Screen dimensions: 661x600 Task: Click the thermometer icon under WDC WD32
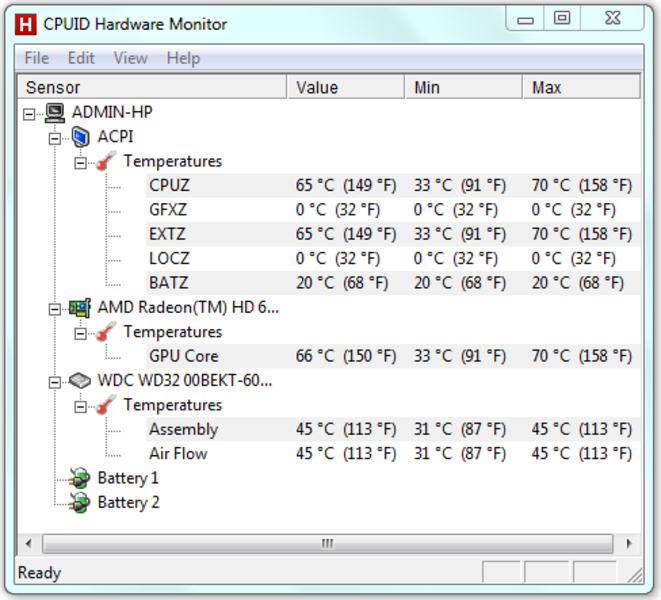[x=105, y=405]
